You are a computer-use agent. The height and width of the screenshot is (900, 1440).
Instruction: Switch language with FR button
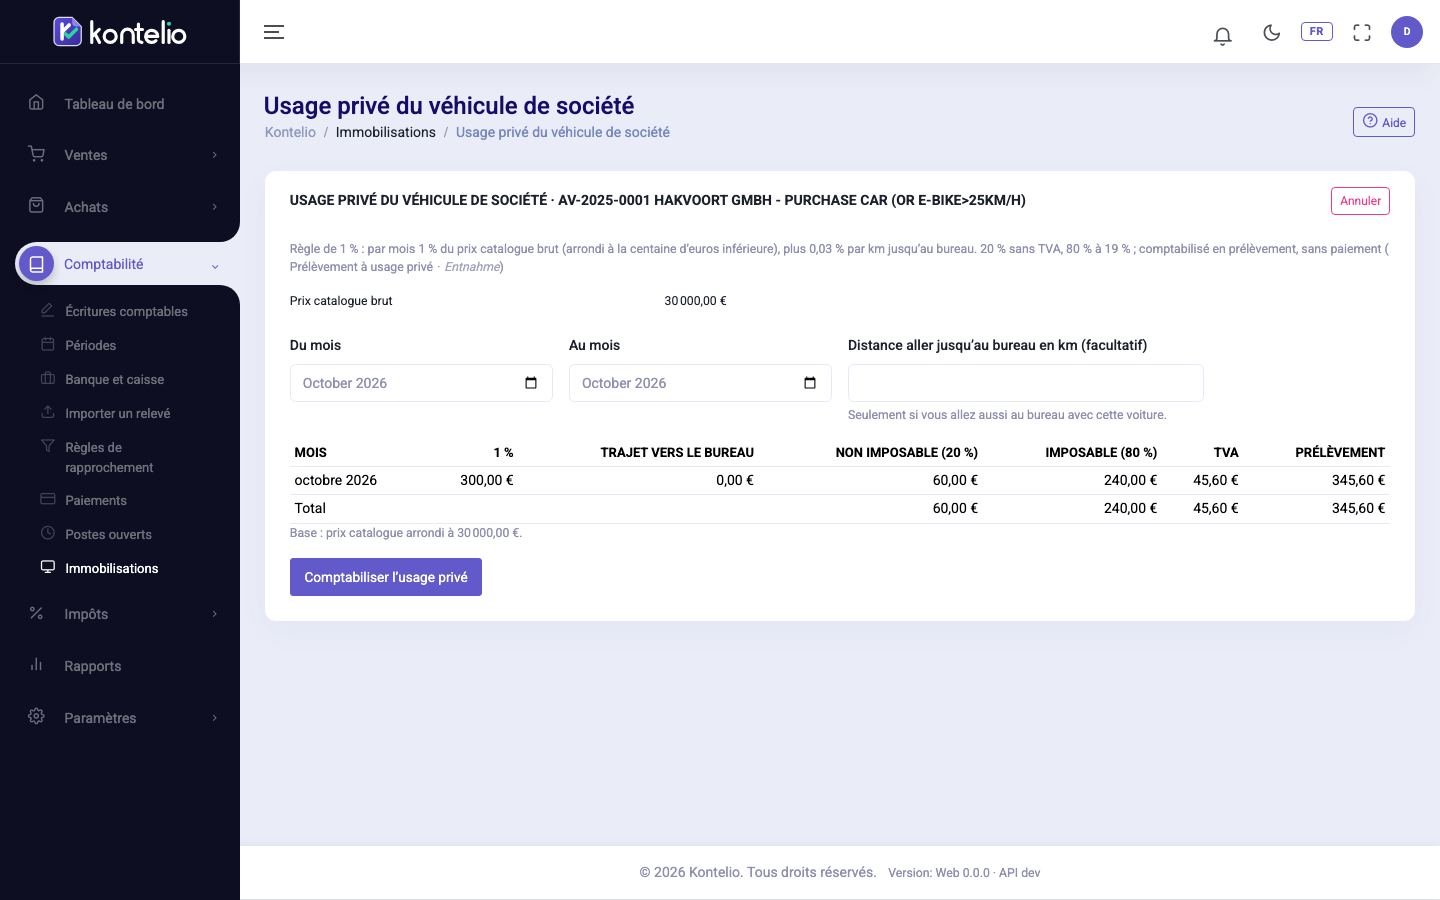pyautogui.click(x=1316, y=31)
